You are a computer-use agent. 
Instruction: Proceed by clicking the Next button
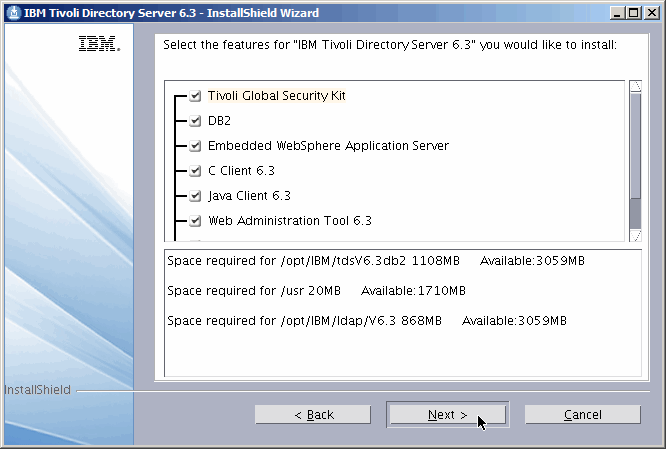pyautogui.click(x=447, y=414)
